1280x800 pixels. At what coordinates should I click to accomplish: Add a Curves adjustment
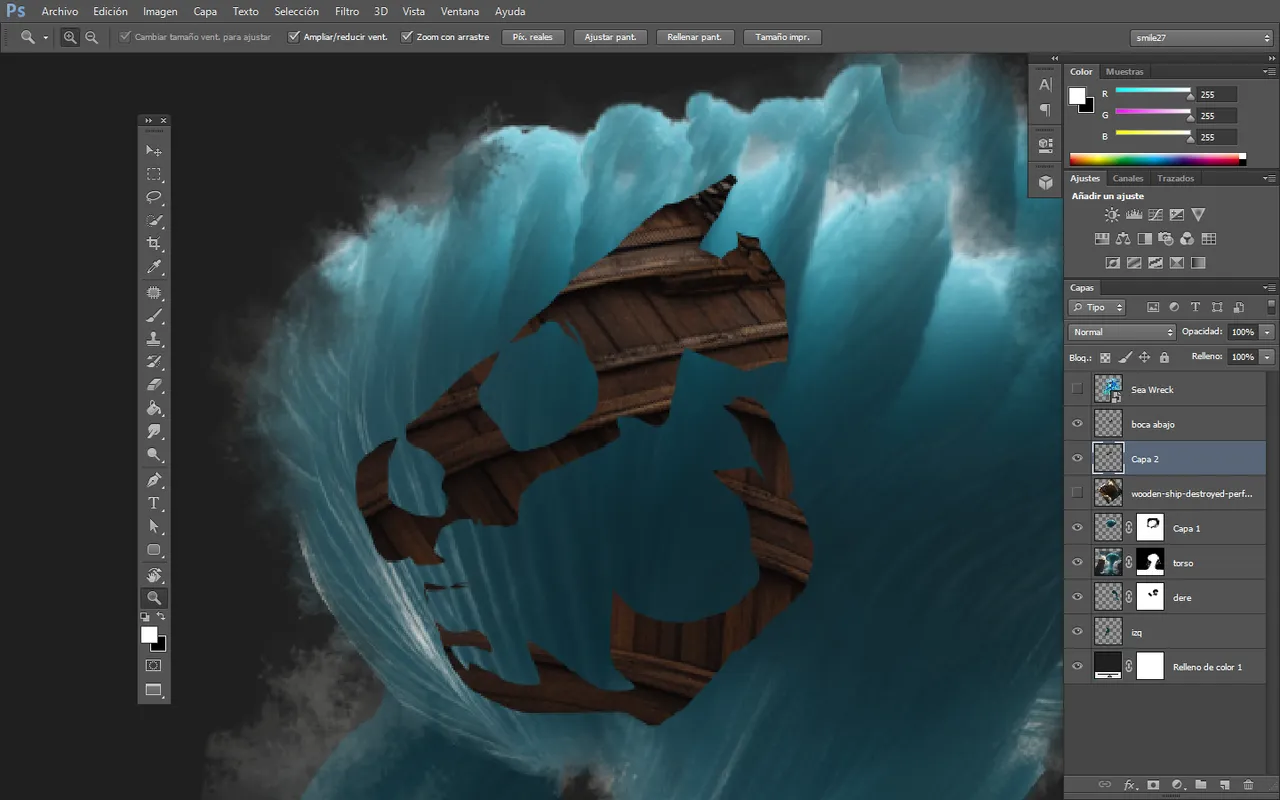[1155, 214]
